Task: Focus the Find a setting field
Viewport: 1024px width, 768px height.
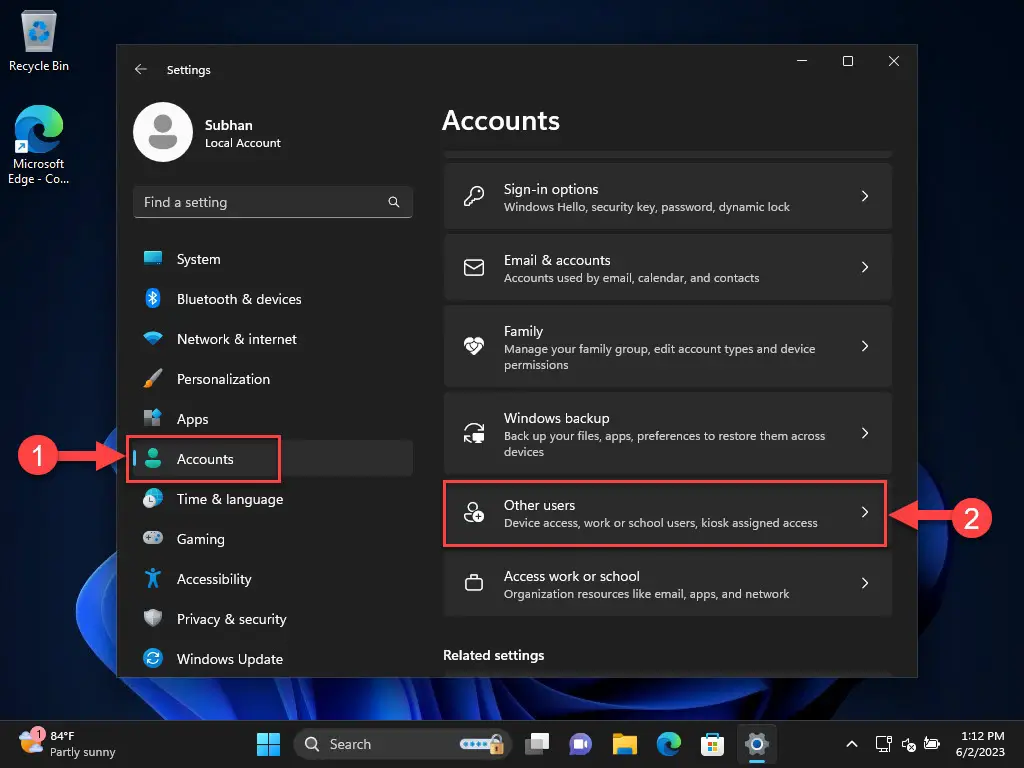Action: (x=272, y=202)
